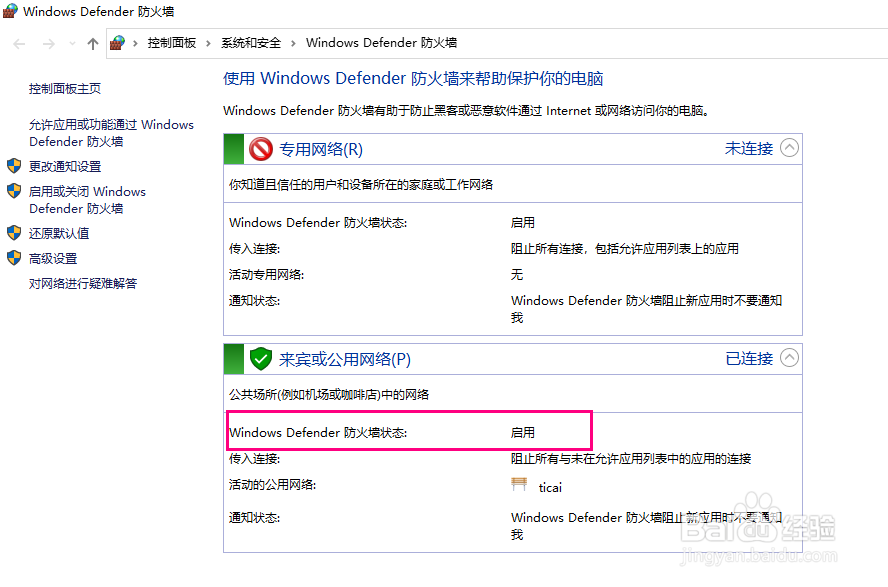The image size is (888, 587).
Task: Open 控制面板主页 link
Action: click(x=65, y=89)
